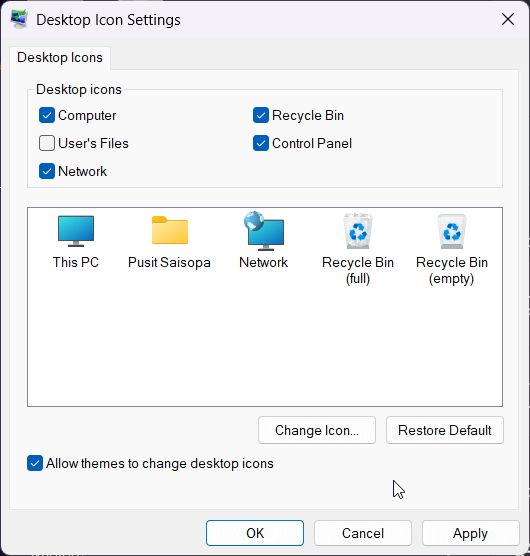Click the "Pusit Saisopa" label text

[169, 262]
